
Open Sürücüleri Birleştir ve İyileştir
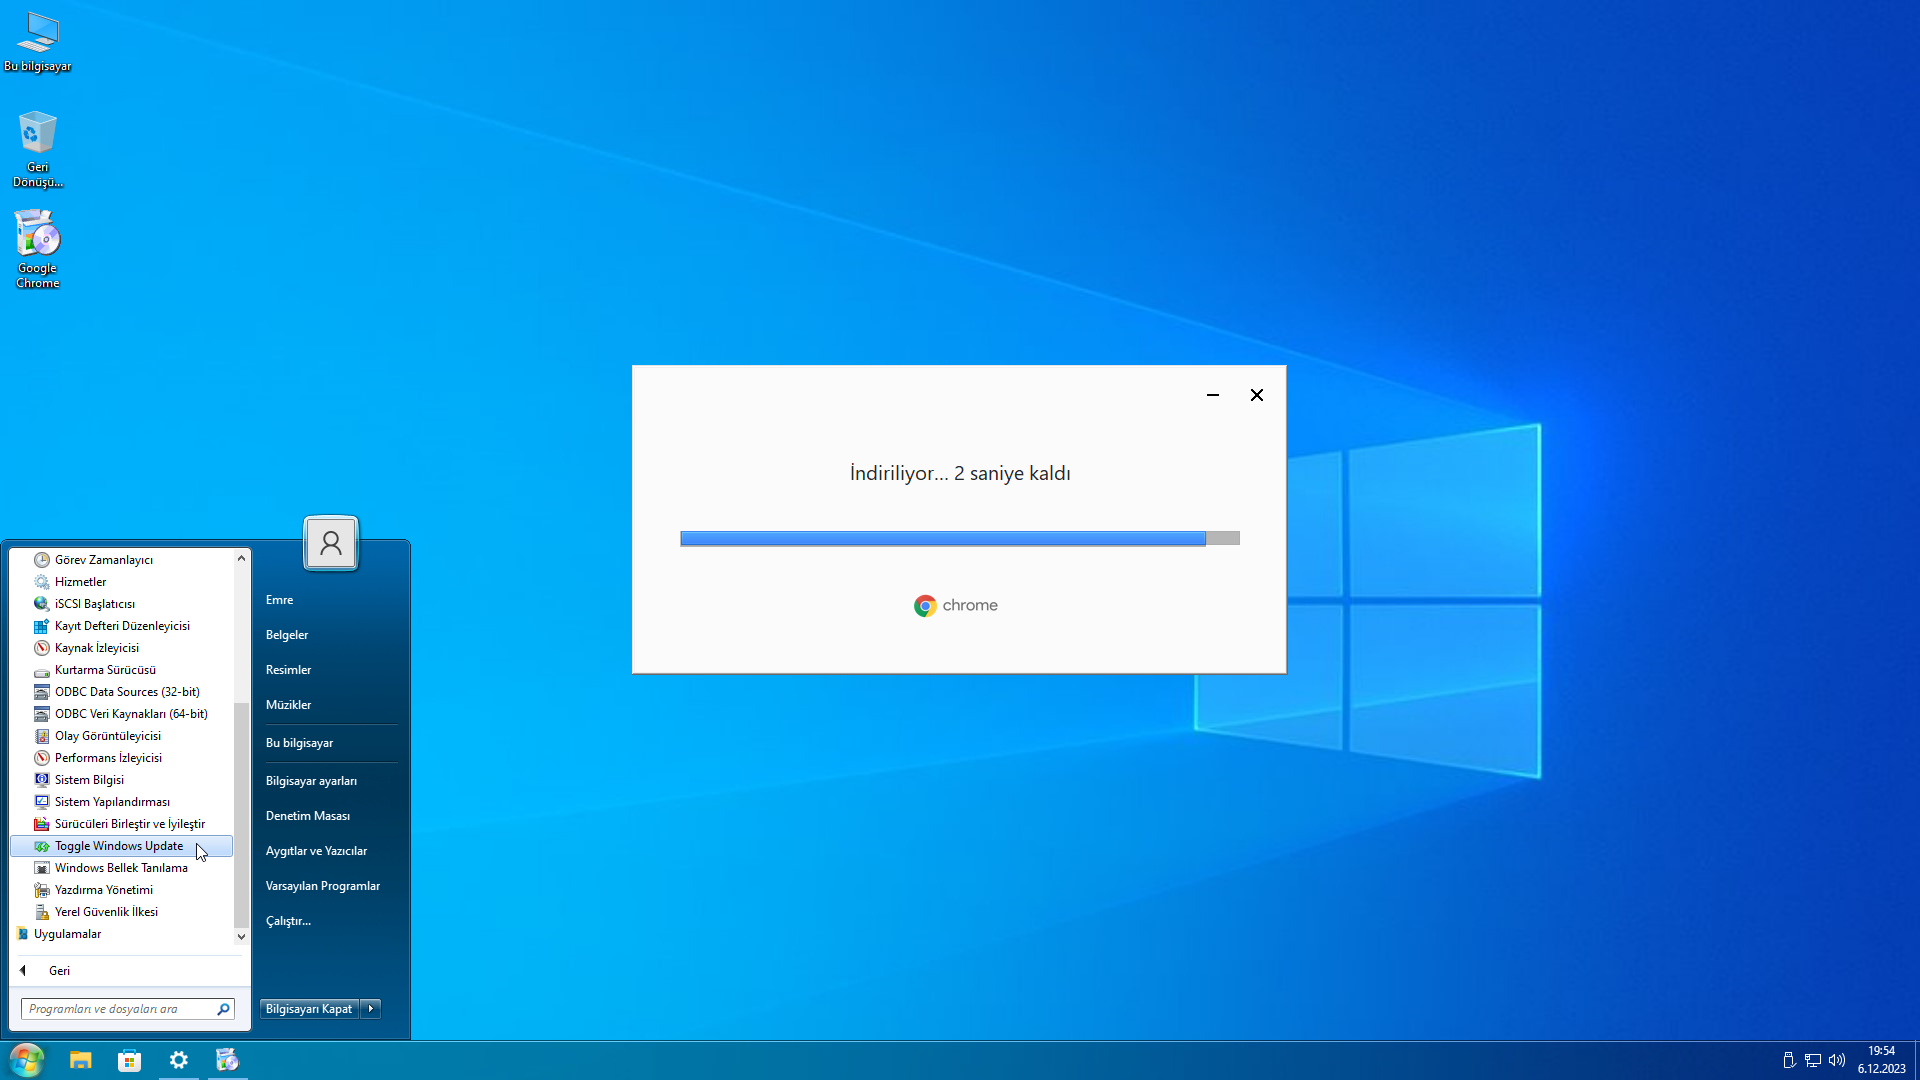point(121,824)
